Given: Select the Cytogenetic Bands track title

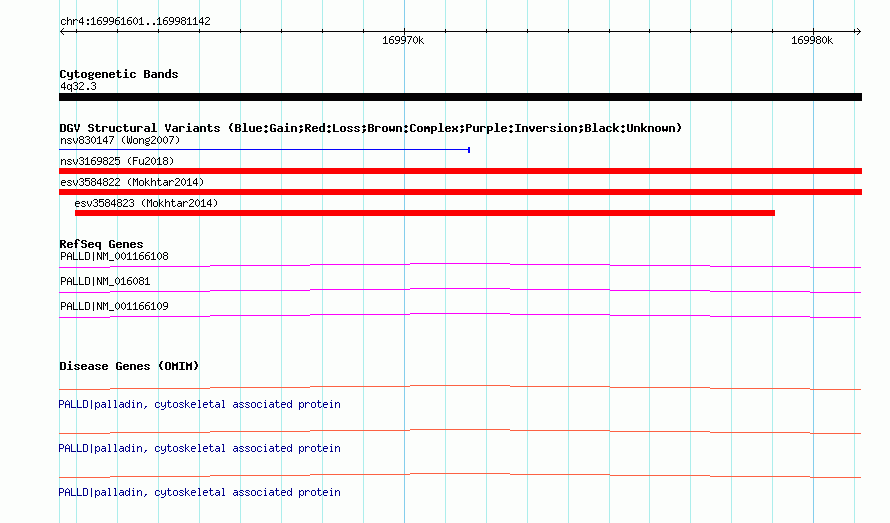Looking at the screenshot, I should point(119,74).
